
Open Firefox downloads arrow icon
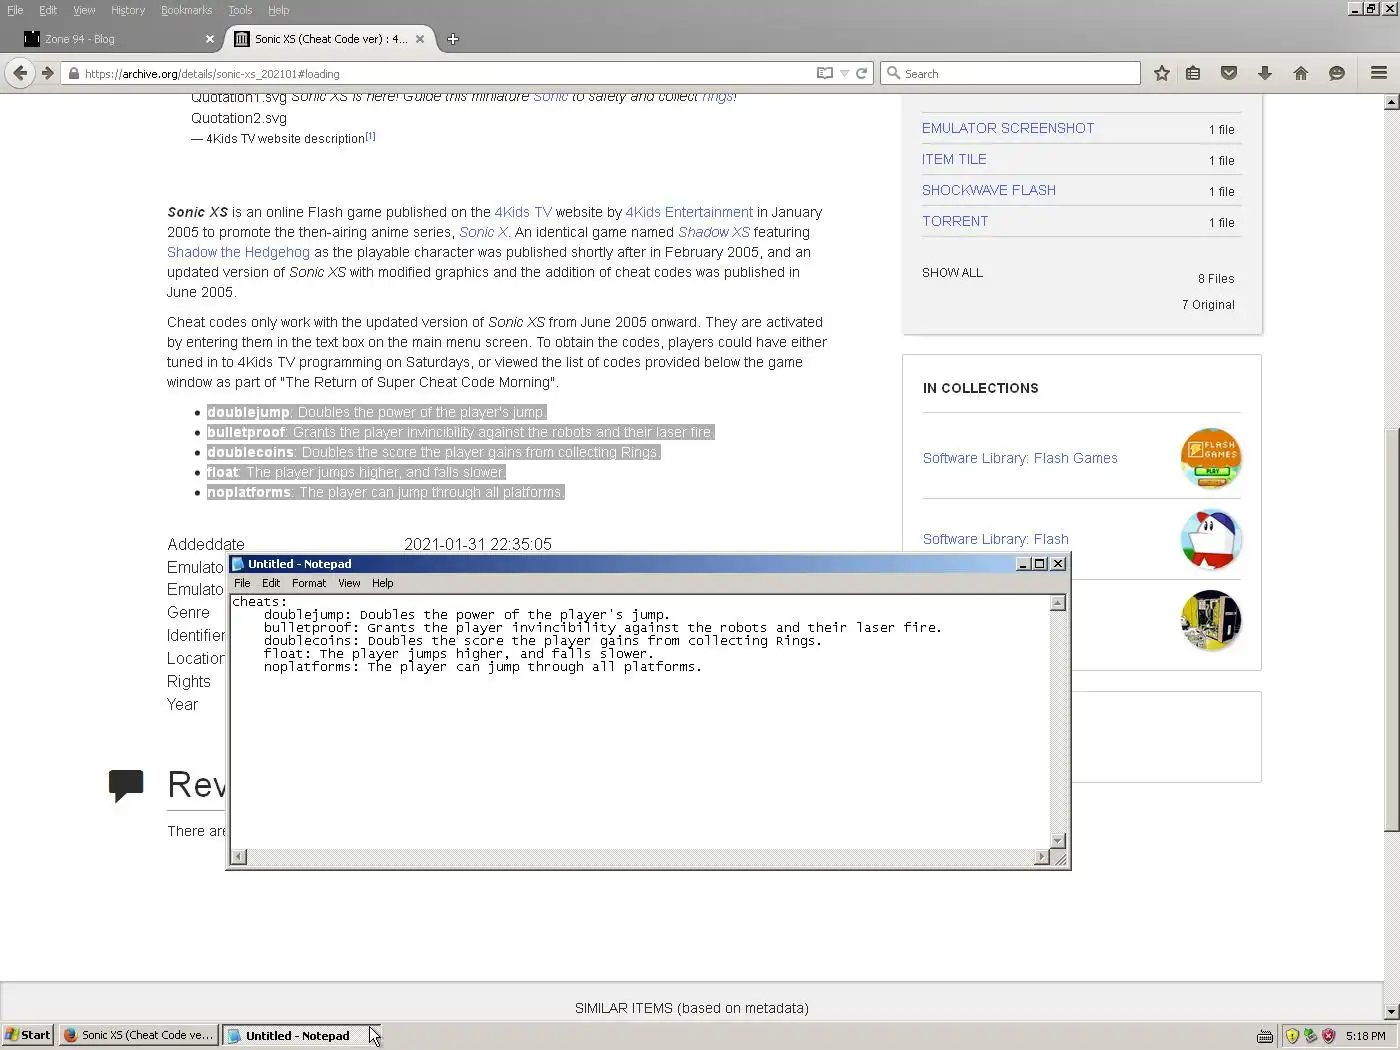click(x=1265, y=73)
